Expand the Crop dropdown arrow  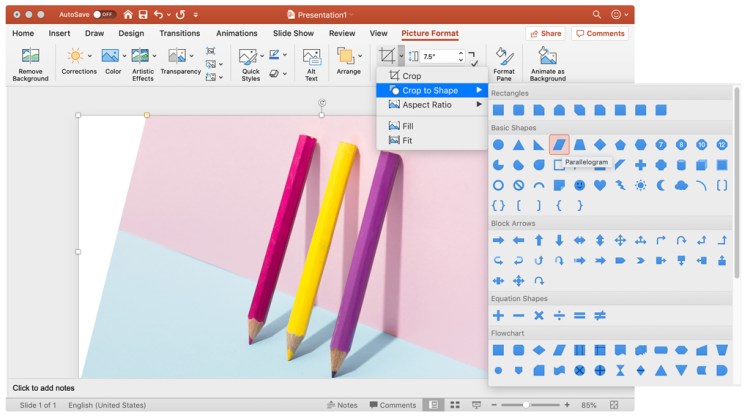[401, 56]
